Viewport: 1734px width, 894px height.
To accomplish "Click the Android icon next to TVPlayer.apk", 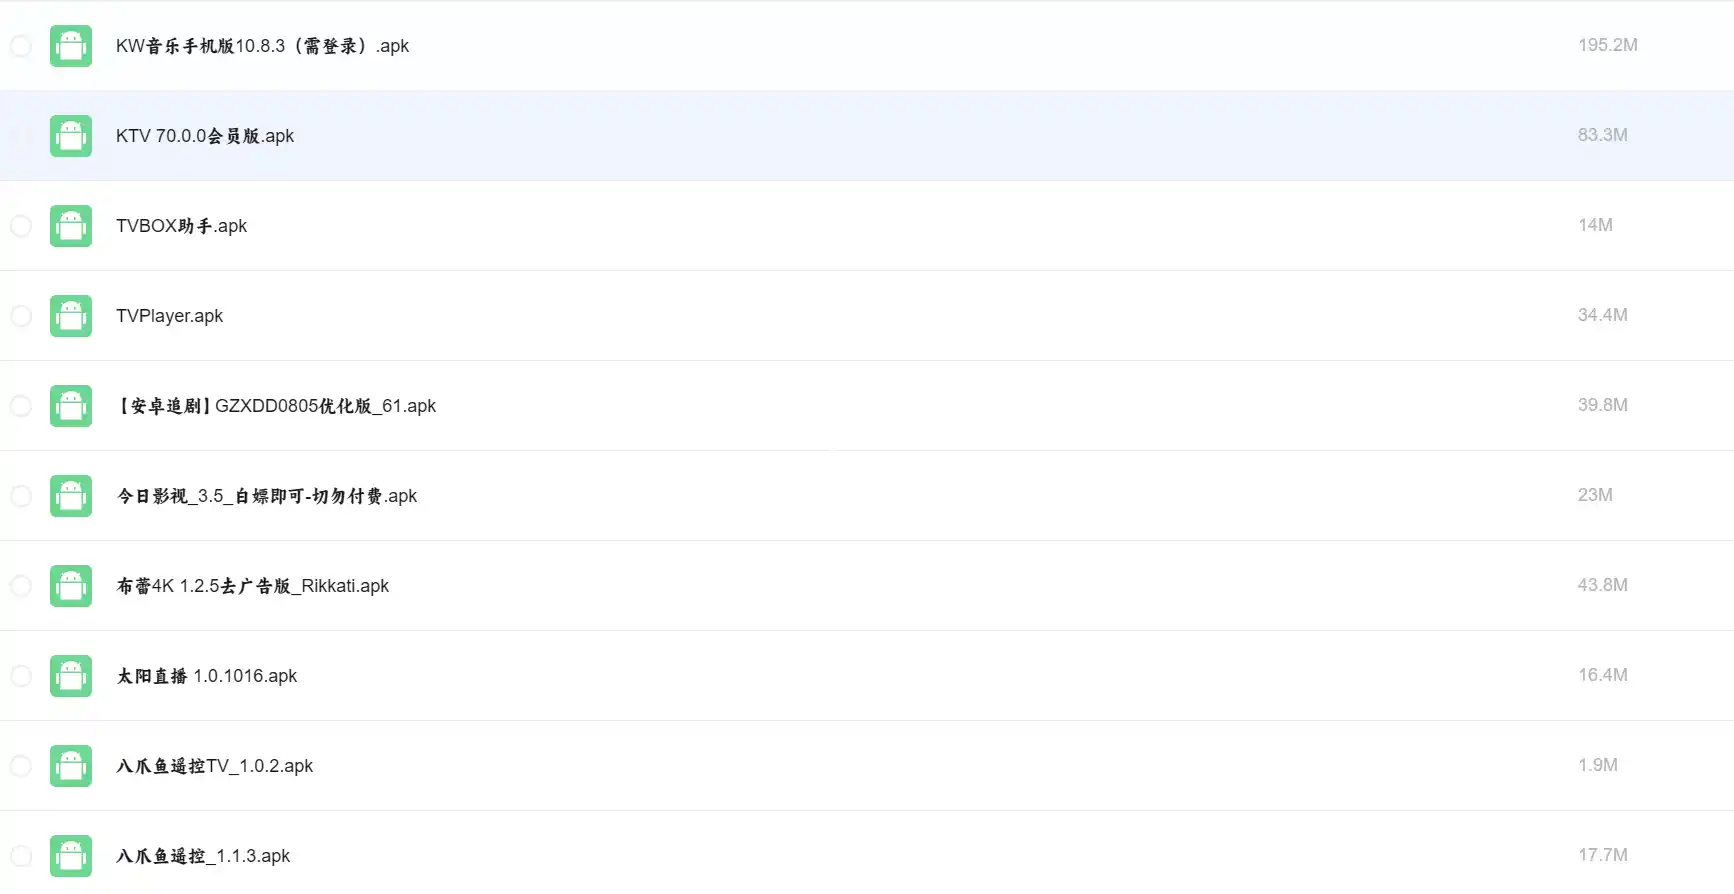I will 71,316.
